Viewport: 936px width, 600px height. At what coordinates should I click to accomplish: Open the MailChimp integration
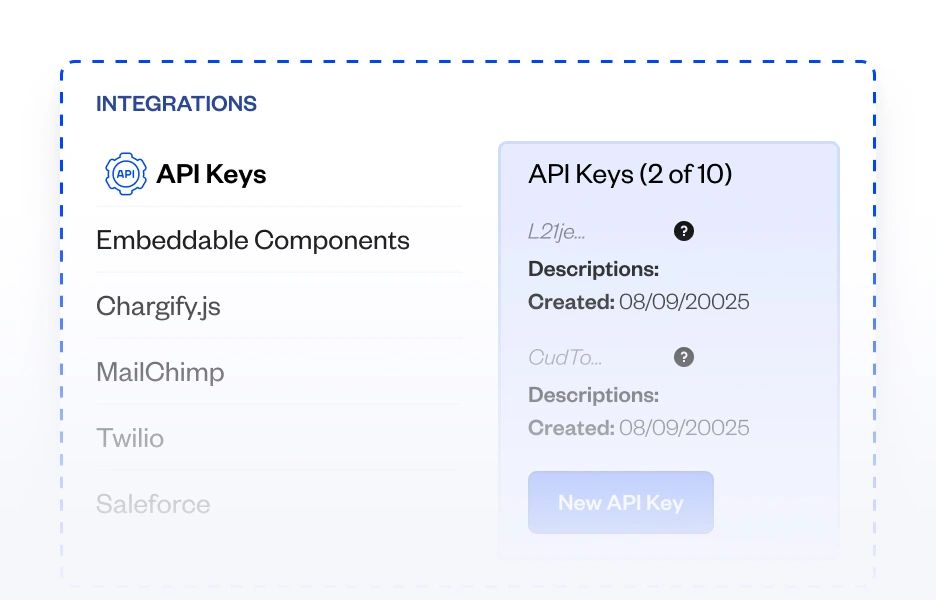pos(160,372)
